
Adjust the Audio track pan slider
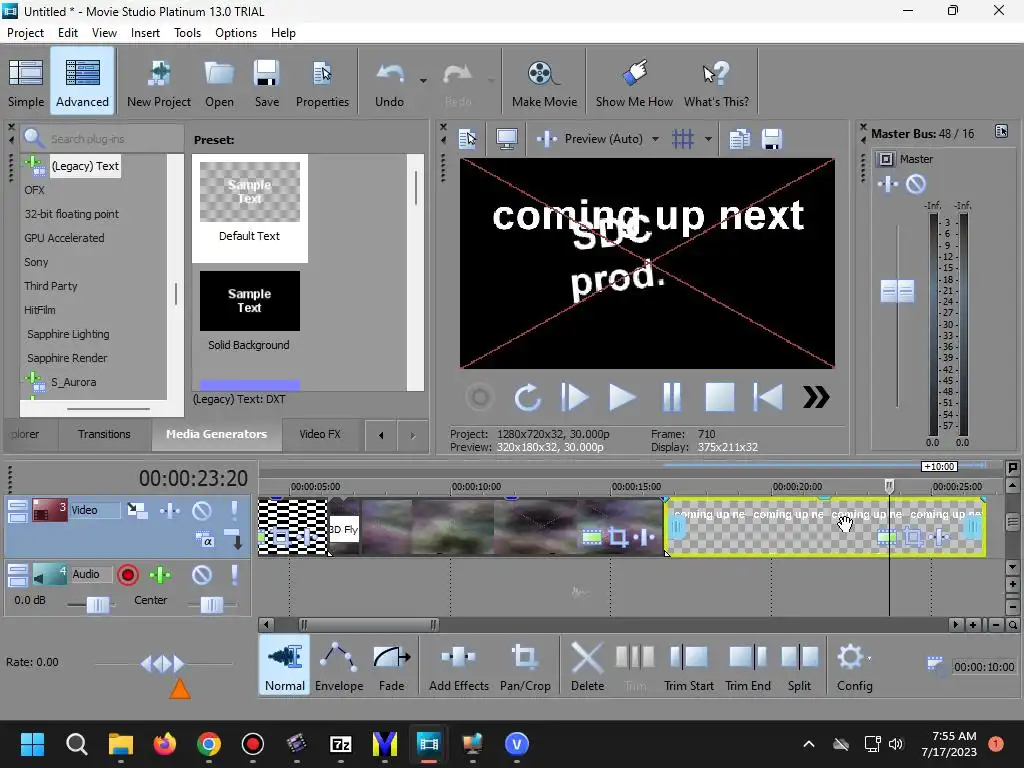pos(212,605)
